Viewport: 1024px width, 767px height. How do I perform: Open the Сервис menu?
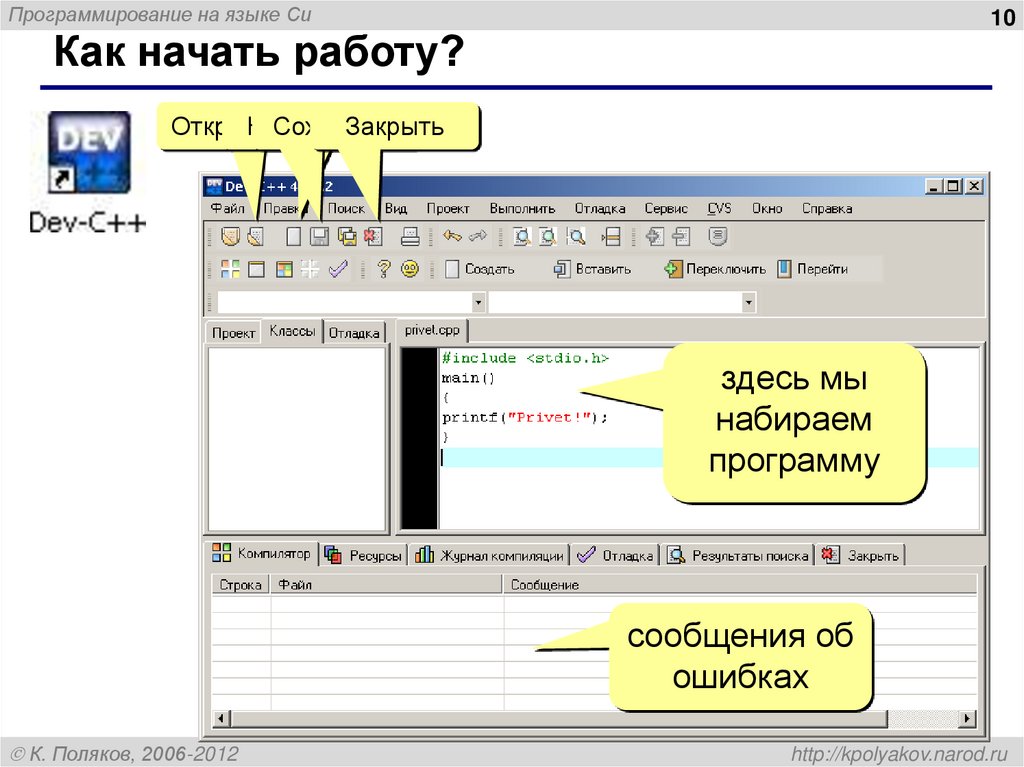(666, 208)
